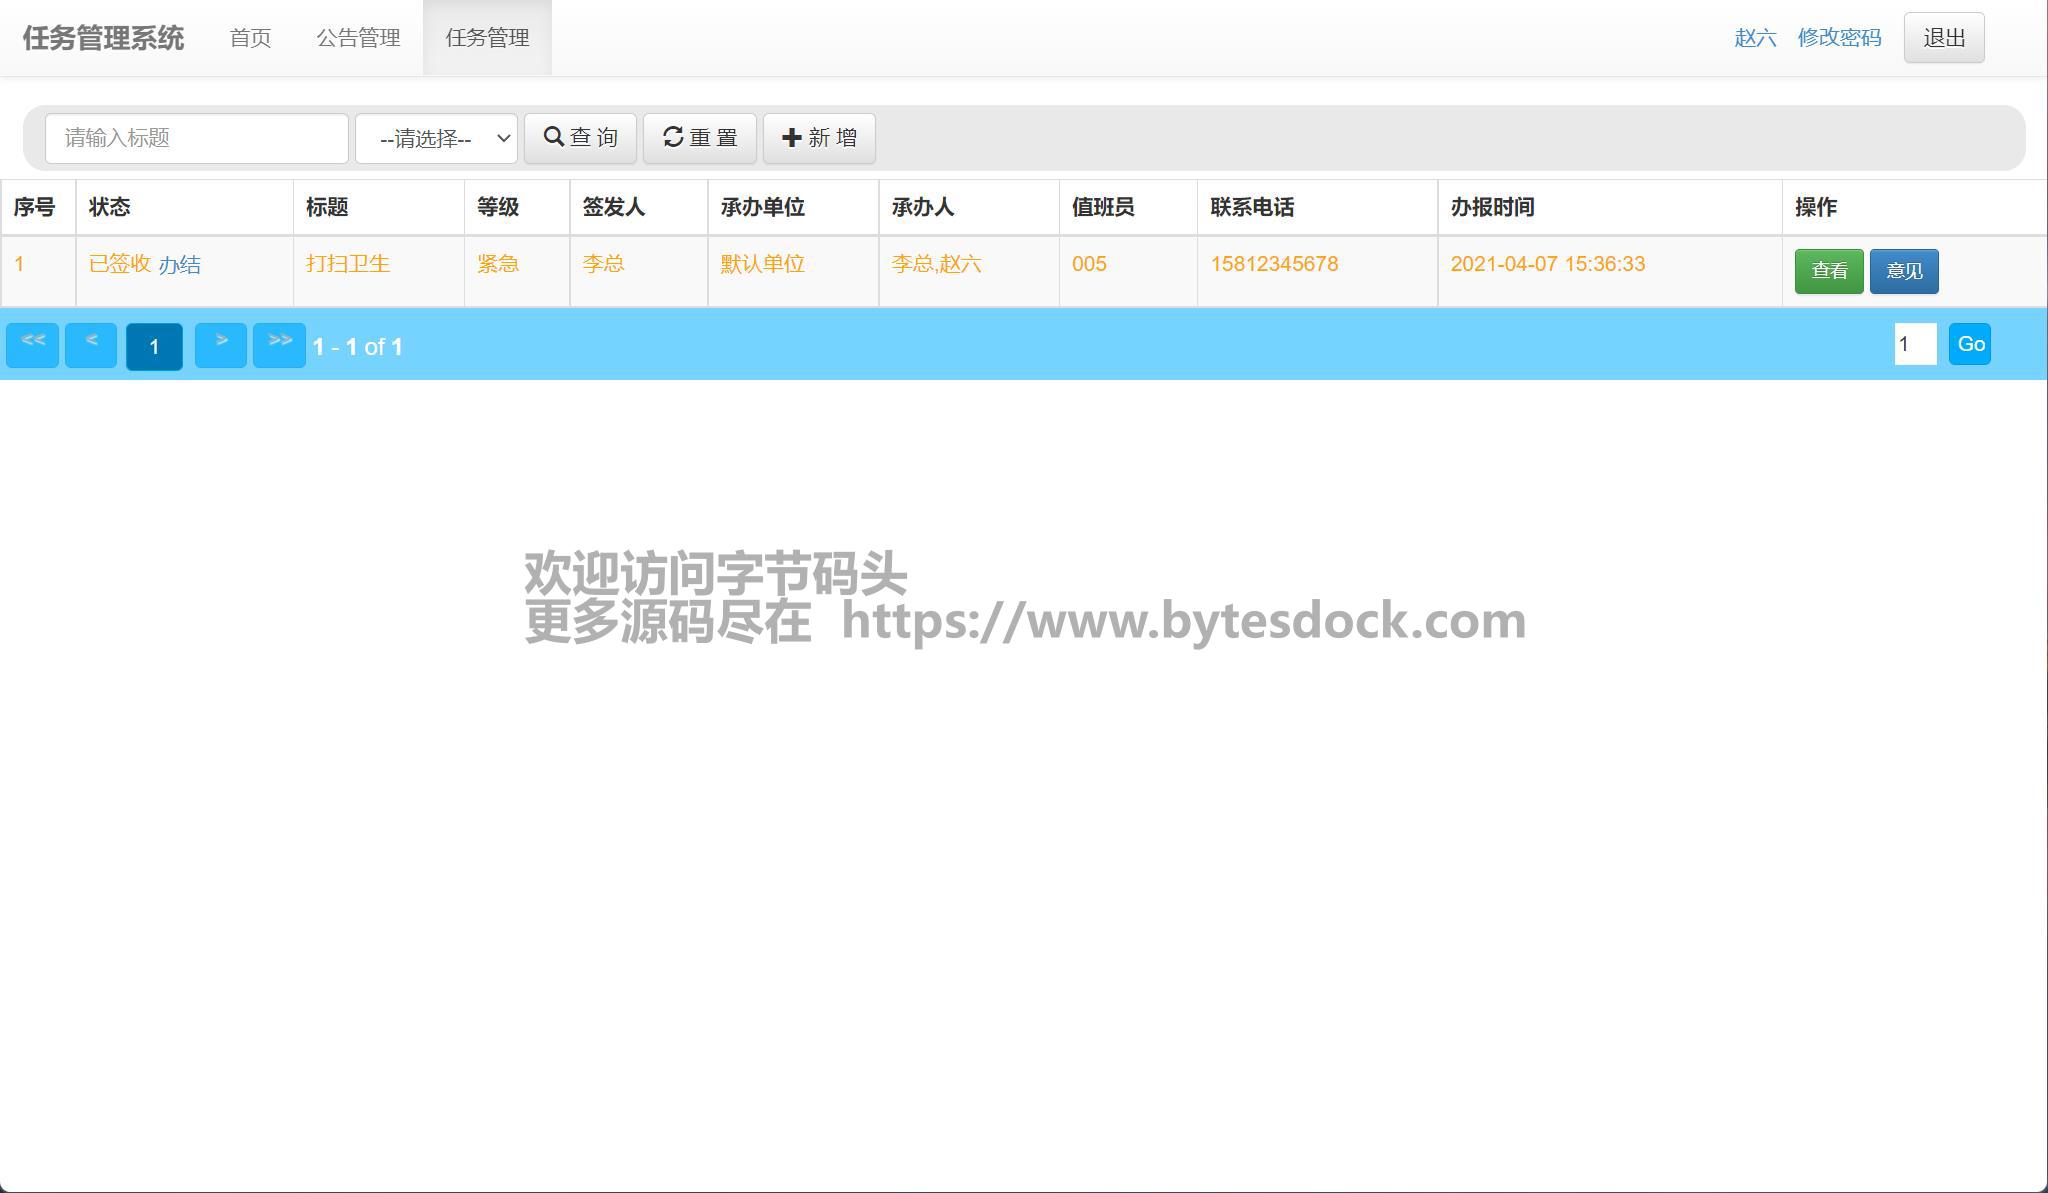
Task: Click the refresh icon Reset button
Action: tap(699, 138)
